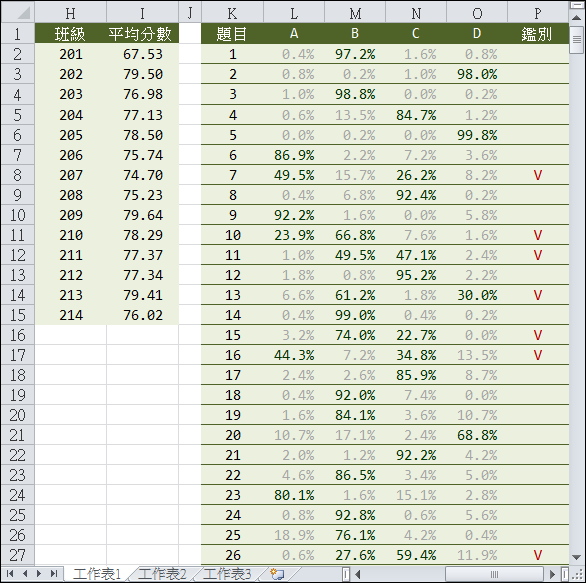Select the 76.1% cell in question 25
Image resolution: width=586 pixels, height=583 pixels.
(355, 535)
